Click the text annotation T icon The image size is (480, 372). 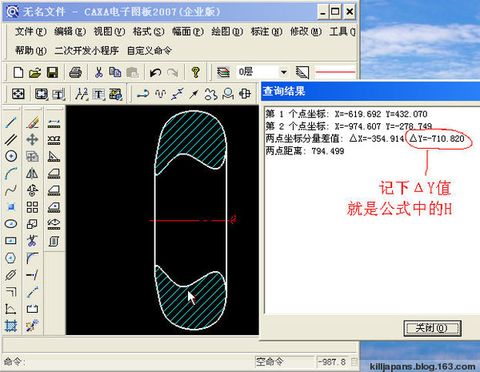pos(99,94)
